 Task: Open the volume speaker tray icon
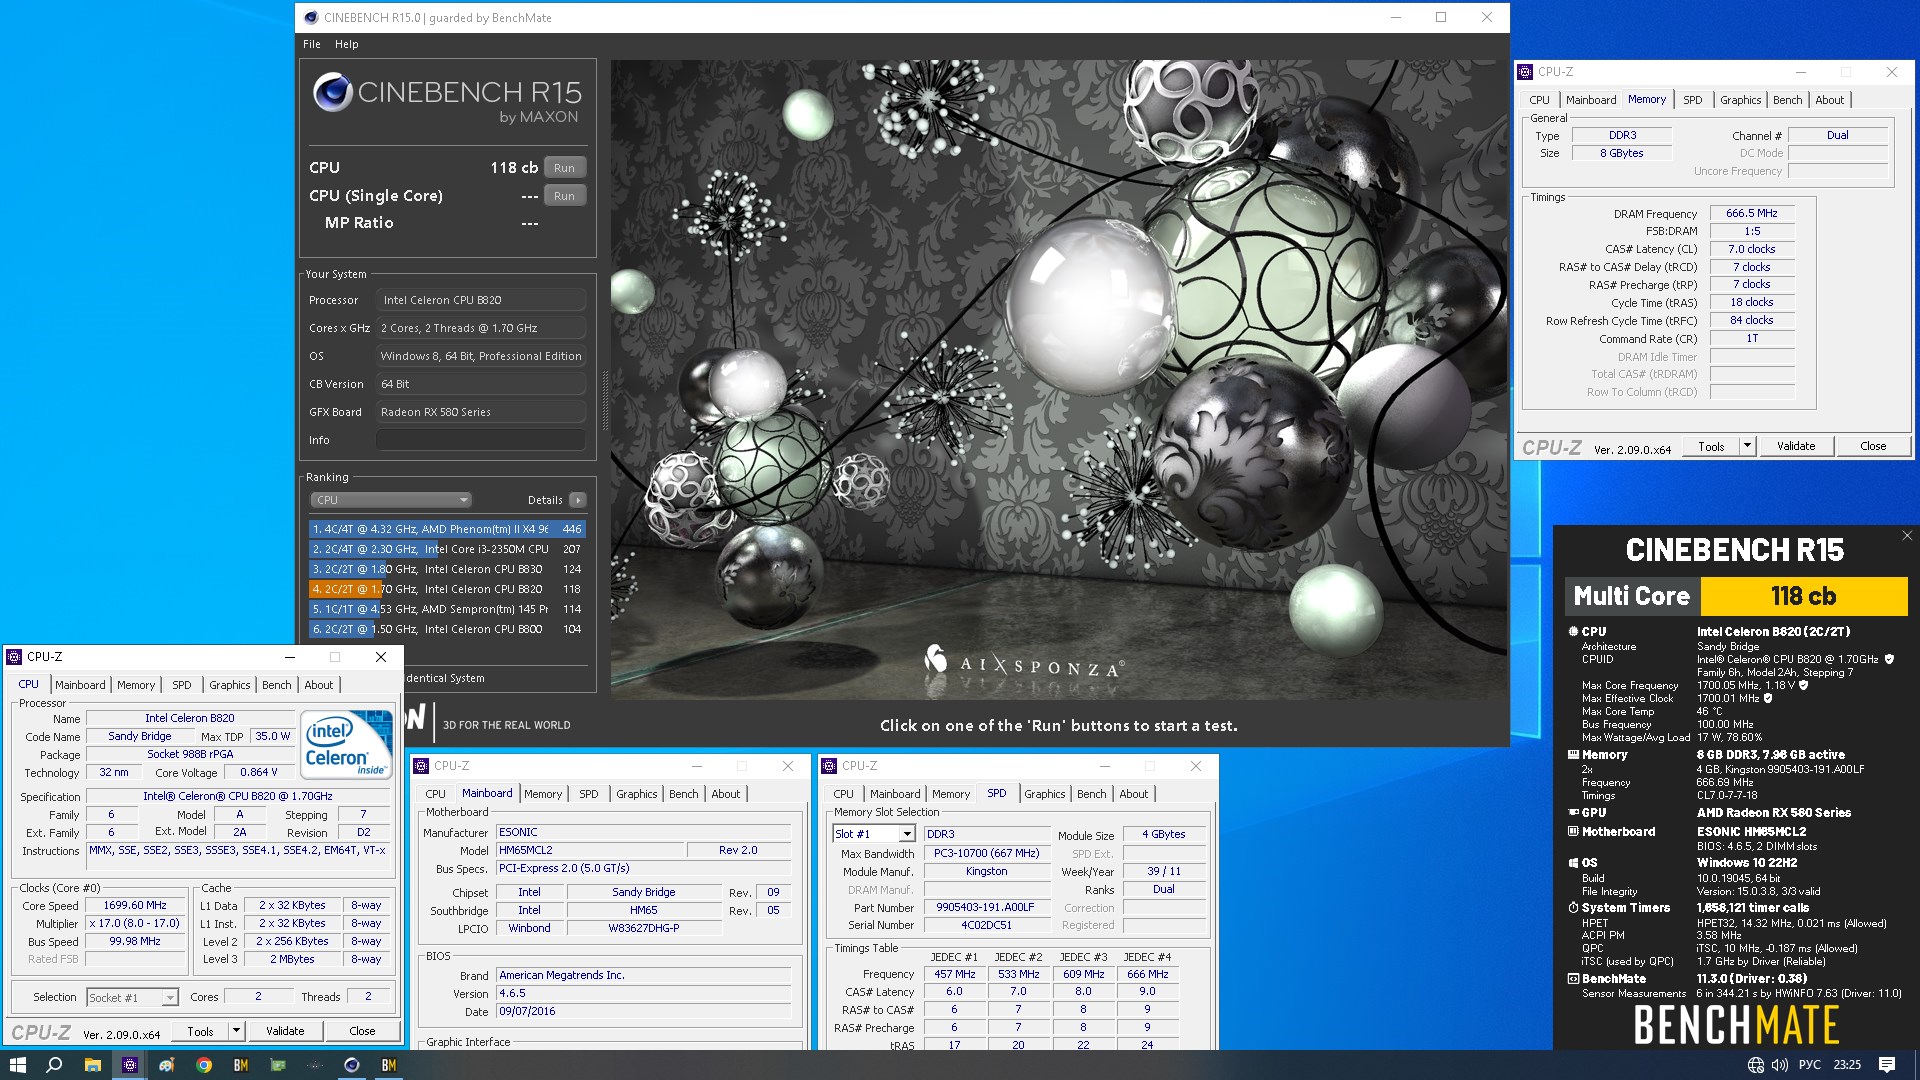point(1779,1065)
